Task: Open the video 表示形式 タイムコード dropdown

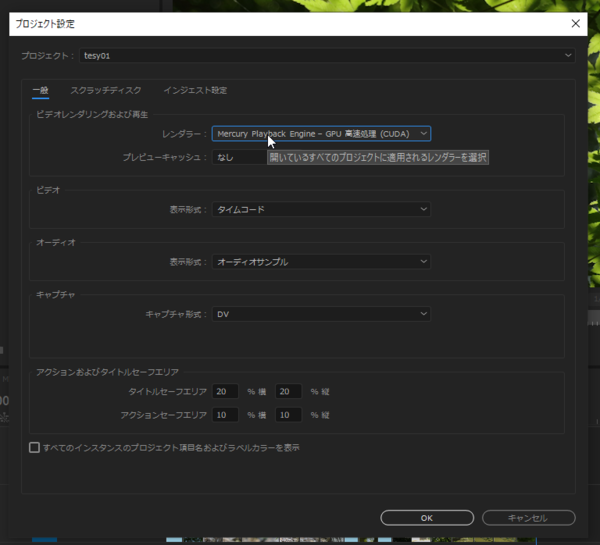Action: click(x=321, y=209)
